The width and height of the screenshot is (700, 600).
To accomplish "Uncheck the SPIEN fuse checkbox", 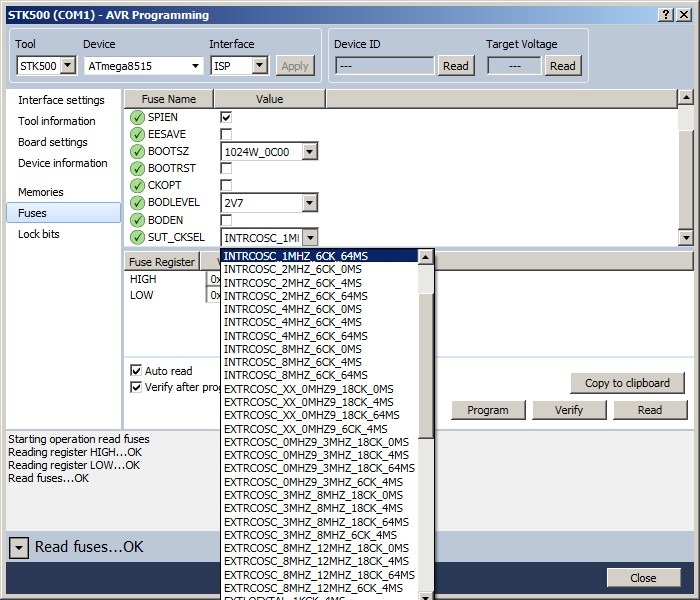I will 226,117.
